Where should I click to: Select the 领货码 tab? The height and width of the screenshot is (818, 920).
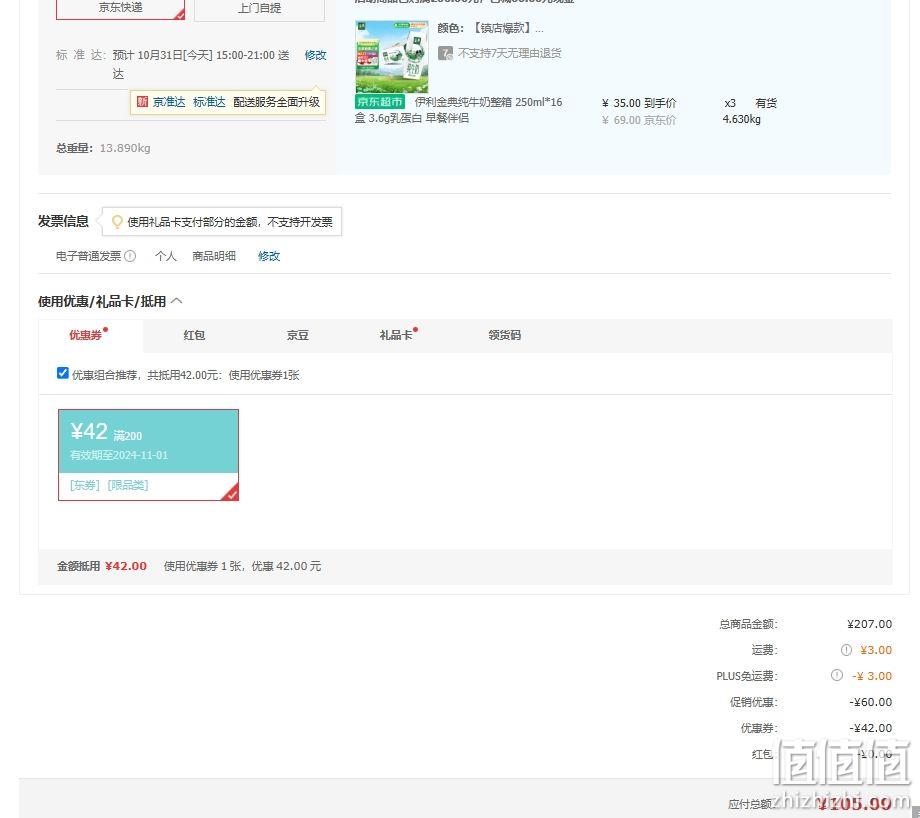coord(505,335)
